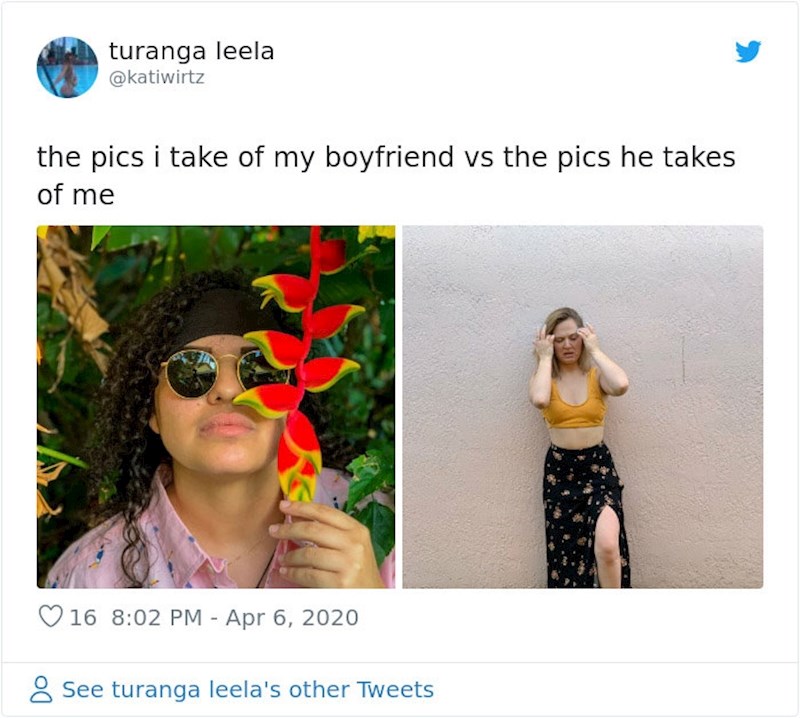
Task: Click the tweet text ending 'of me'
Action: click(75, 194)
